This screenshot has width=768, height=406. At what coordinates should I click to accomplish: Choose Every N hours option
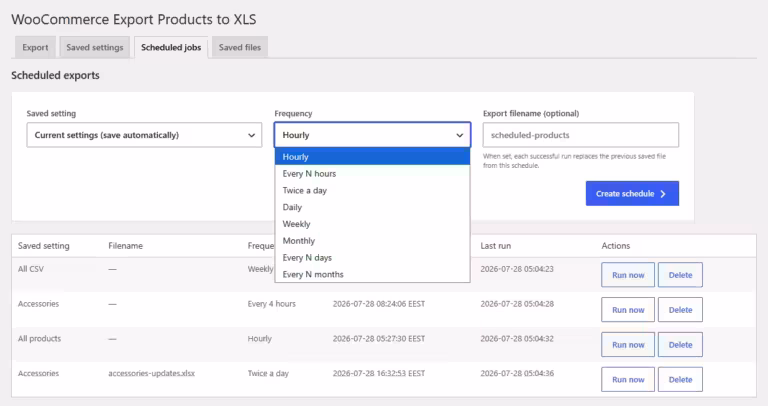[372, 173]
